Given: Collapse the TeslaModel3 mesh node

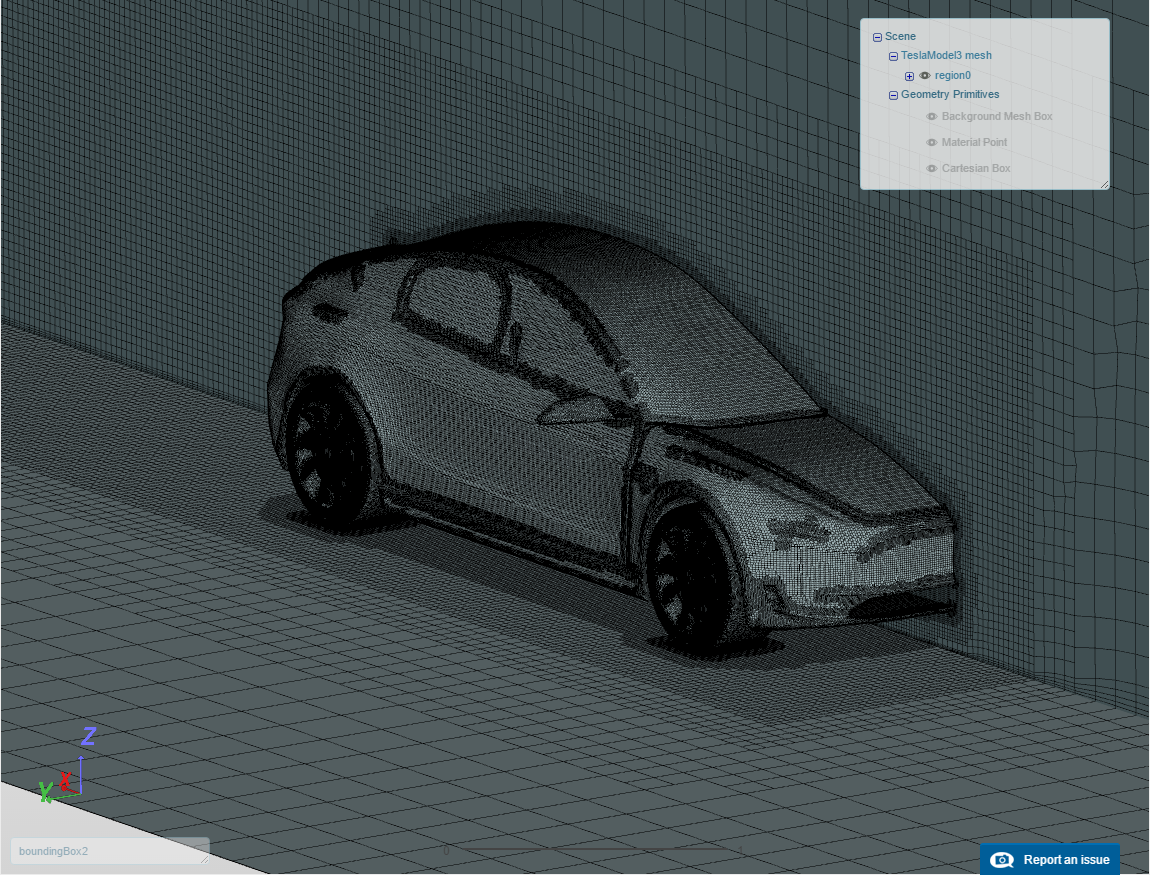Looking at the screenshot, I should (893, 56).
